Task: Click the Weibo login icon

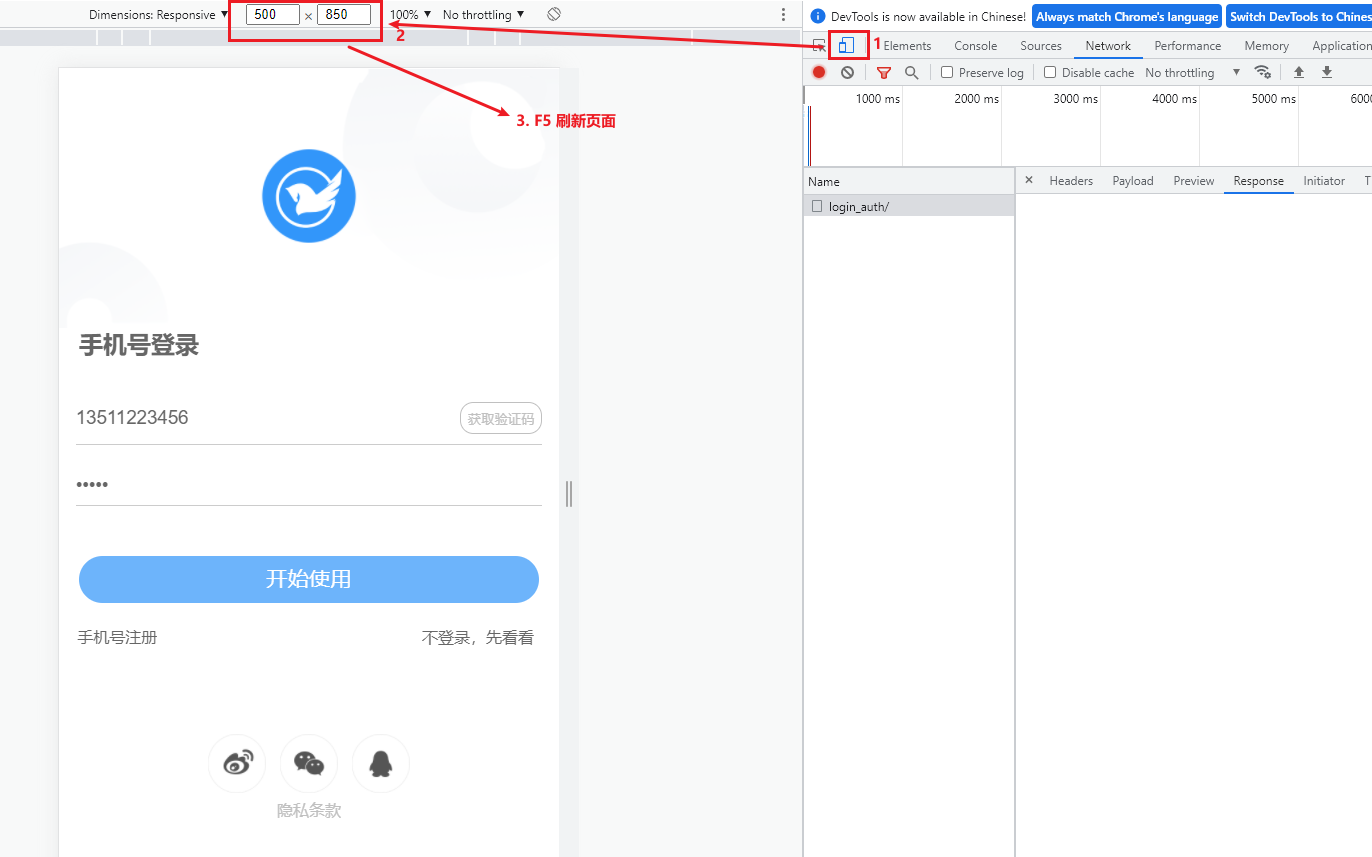Action: [237, 764]
